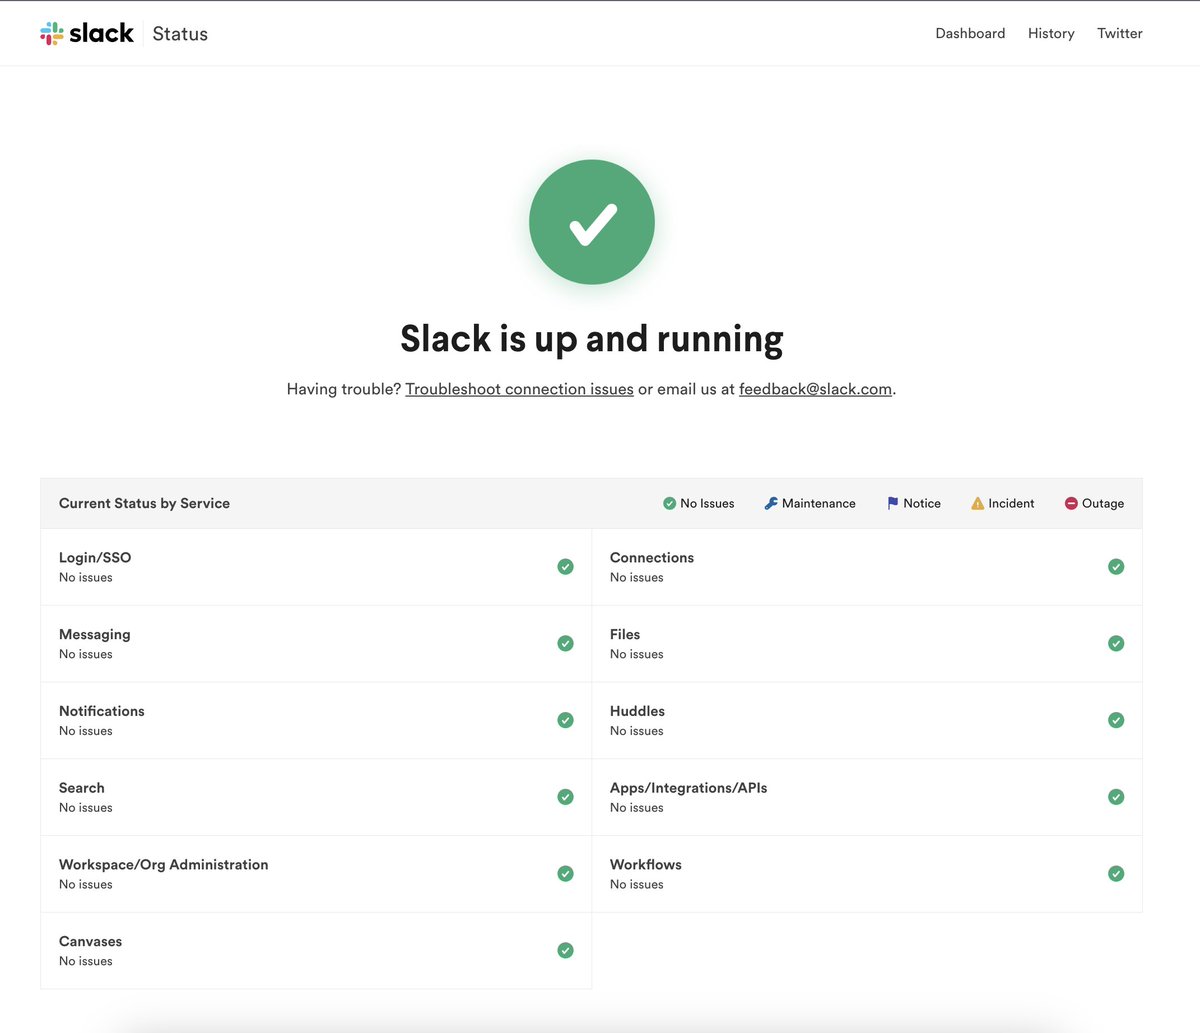Click the green check icon for Canvases
Screen dimensions: 1200x1033
pyautogui.click(x=565, y=951)
